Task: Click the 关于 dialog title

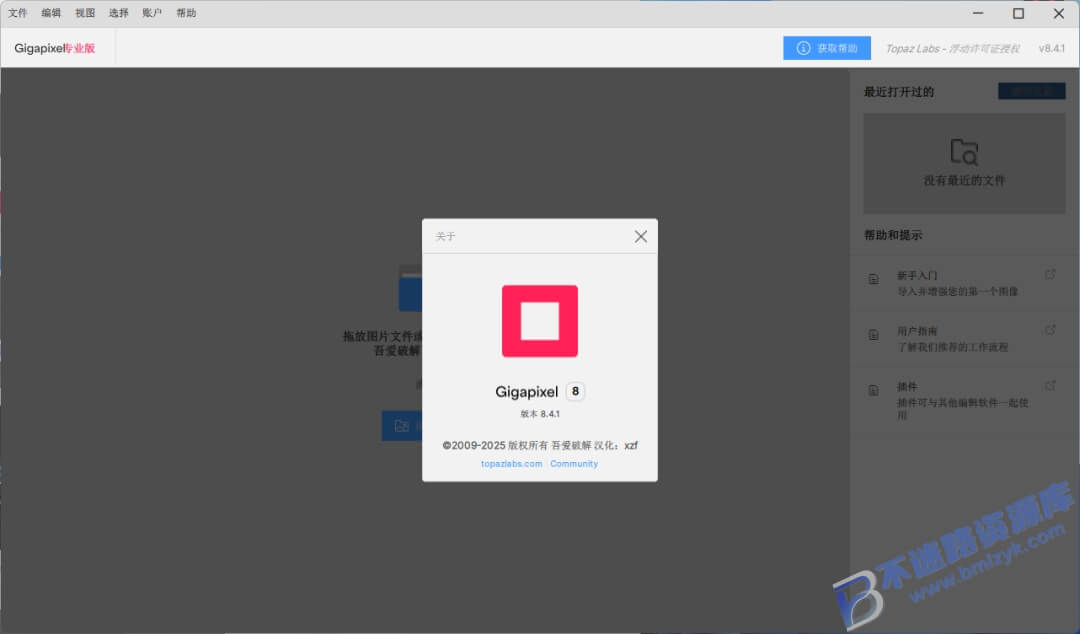Action: 446,236
